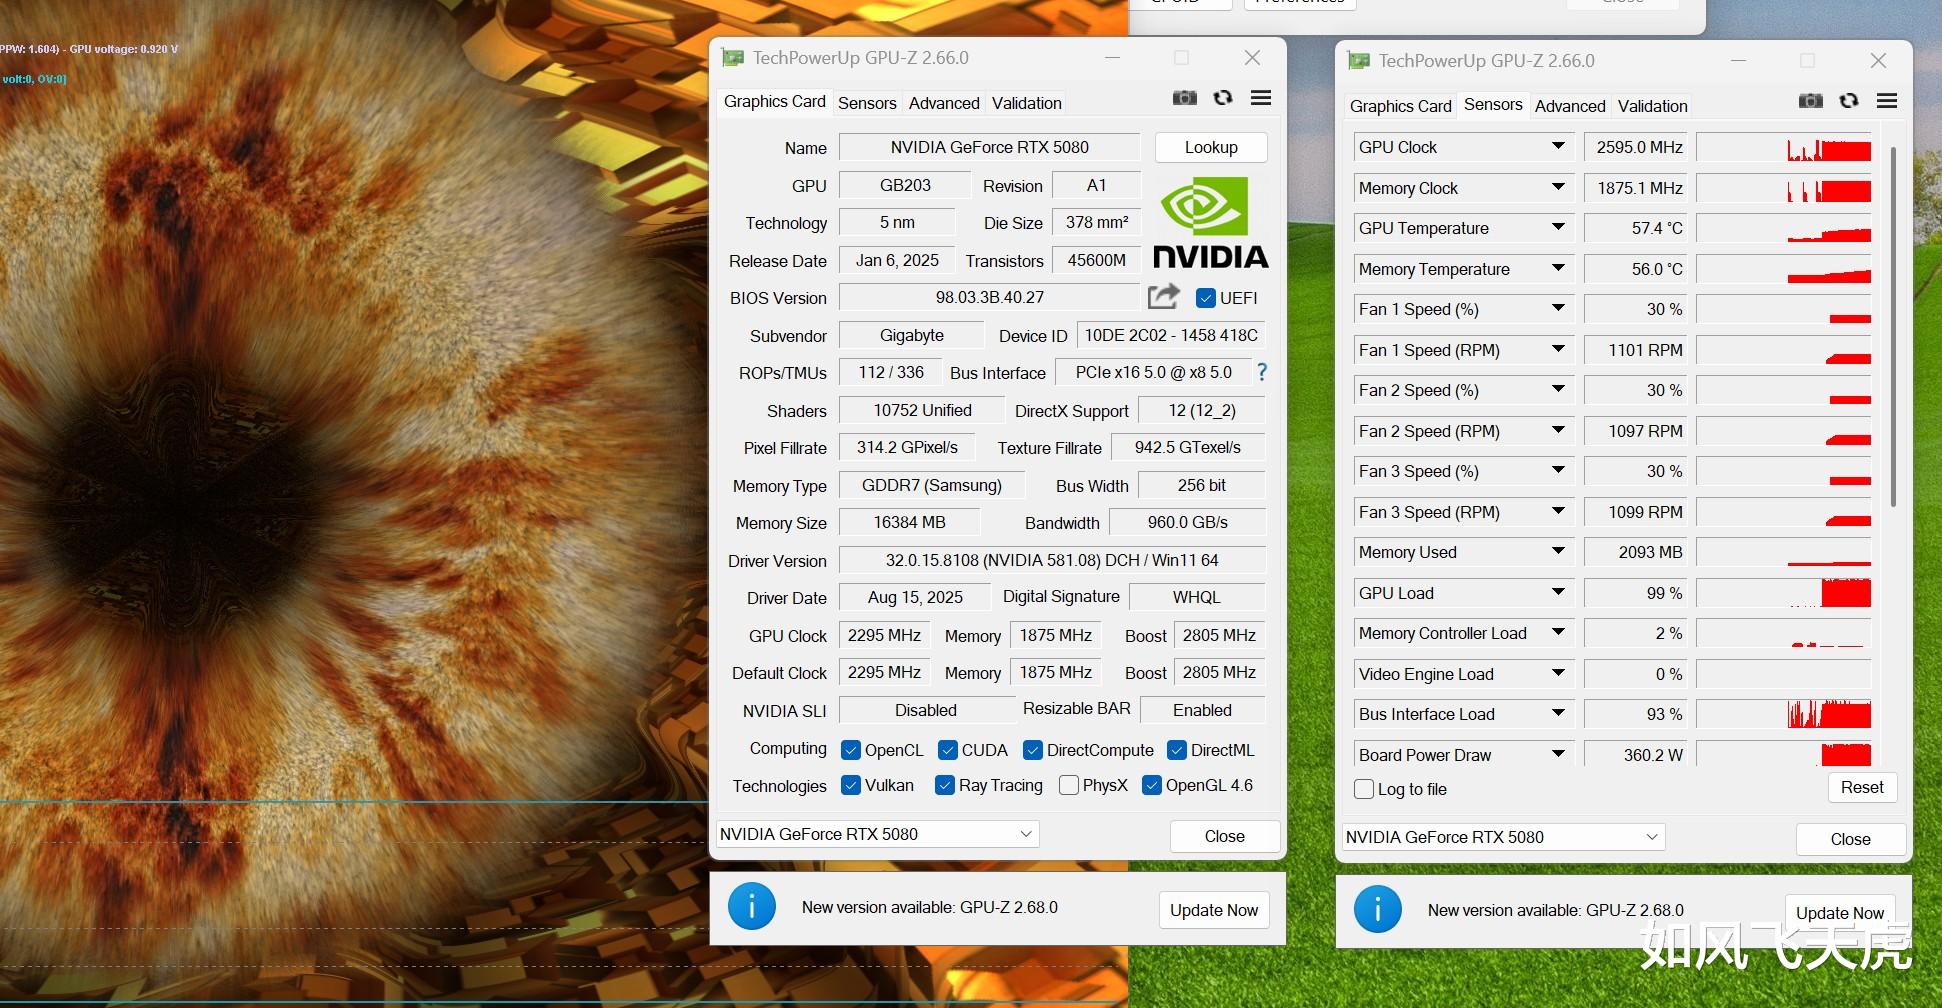Image resolution: width=1942 pixels, height=1008 pixels.
Task: Open GPU selector dropdown in left GPU-Z window
Action: [x=877, y=834]
